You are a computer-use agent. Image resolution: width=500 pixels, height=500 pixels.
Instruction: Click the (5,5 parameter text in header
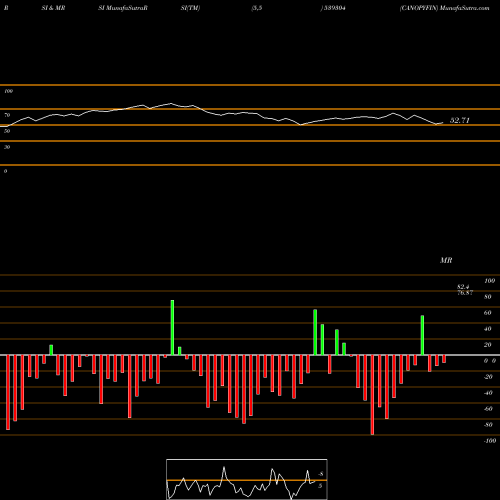click(x=257, y=8)
